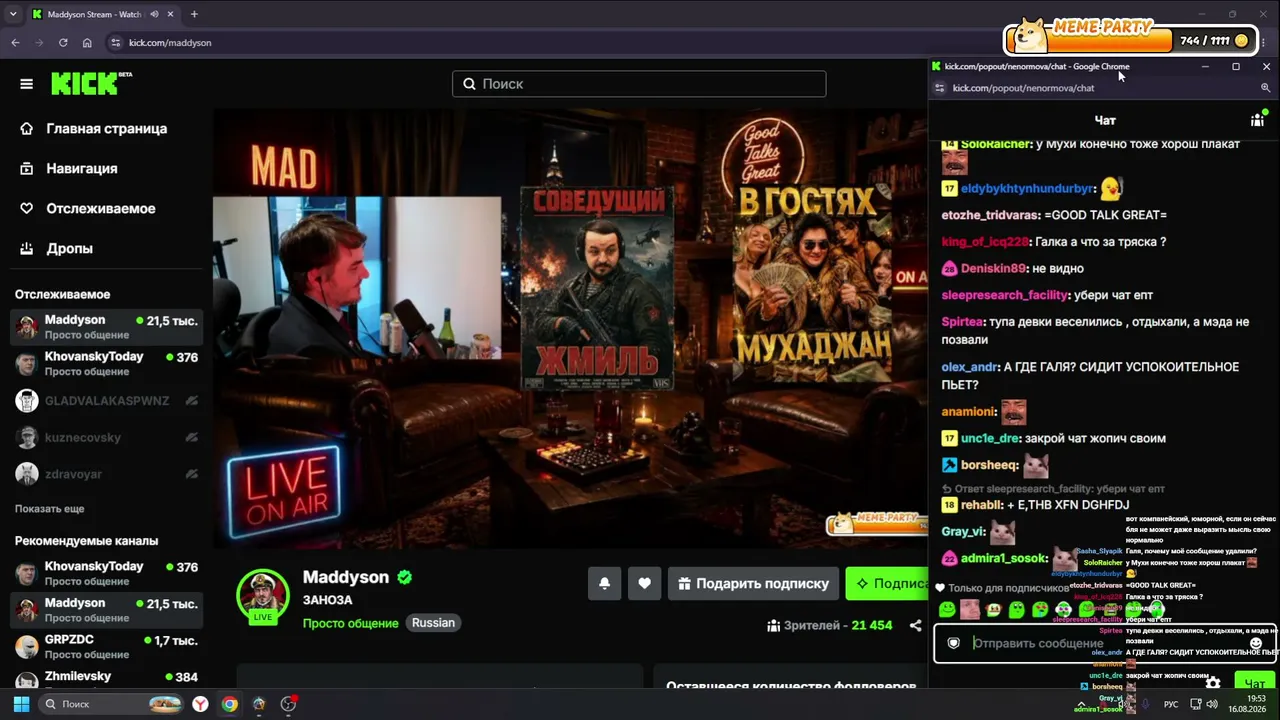Open Maddyson's live profile avatar
Viewport: 1280px width, 720px height.
263,596
